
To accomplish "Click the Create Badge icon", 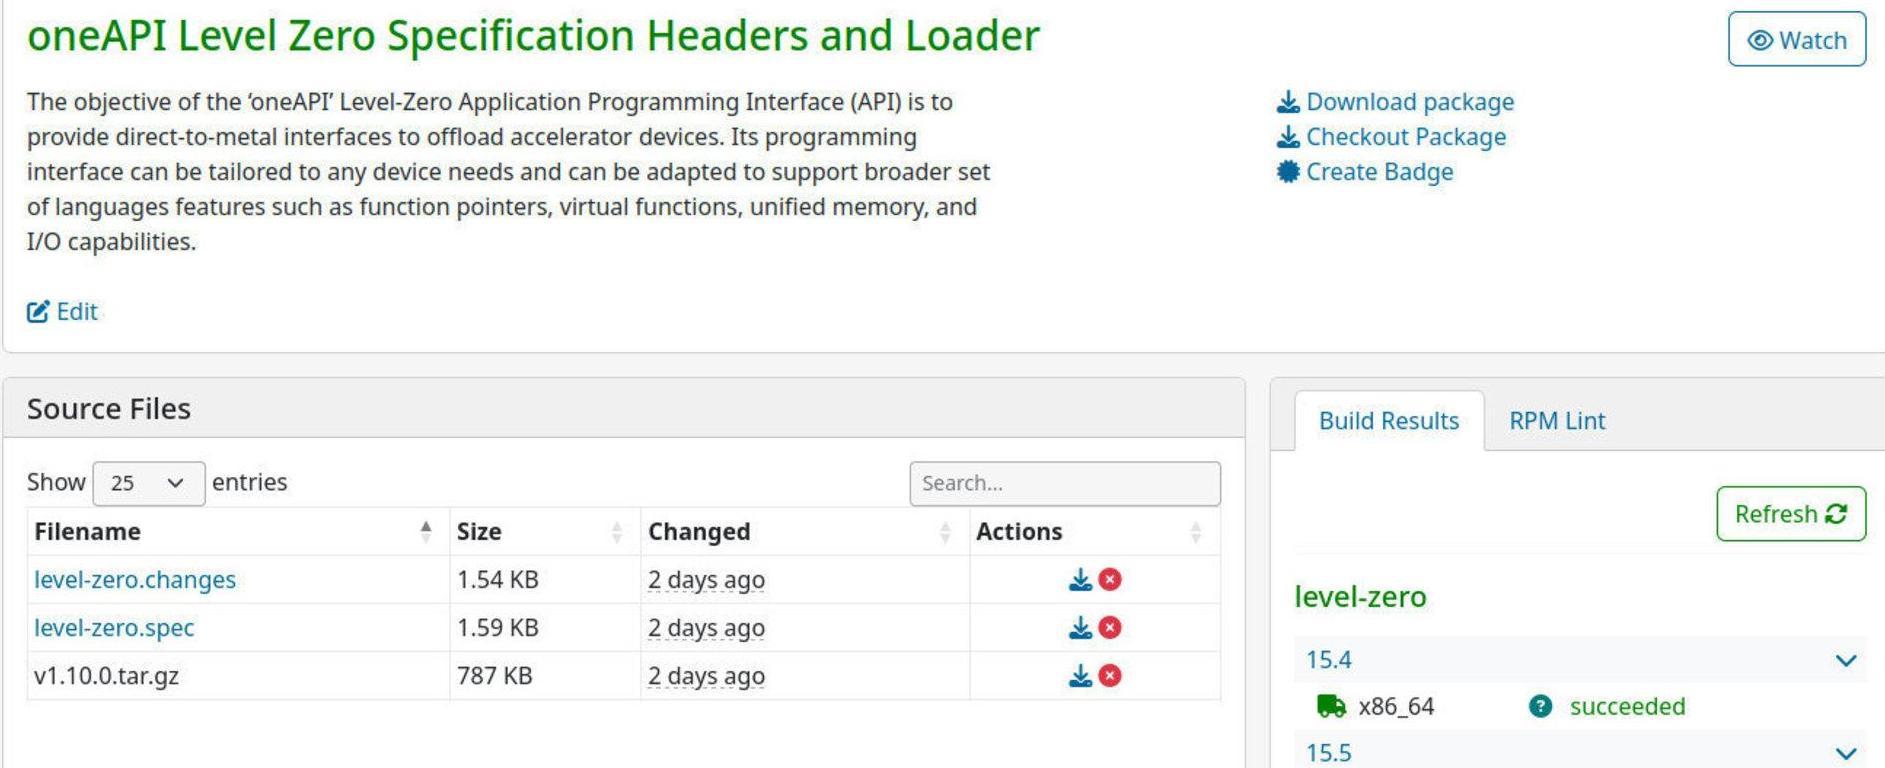I will pos(1288,172).
